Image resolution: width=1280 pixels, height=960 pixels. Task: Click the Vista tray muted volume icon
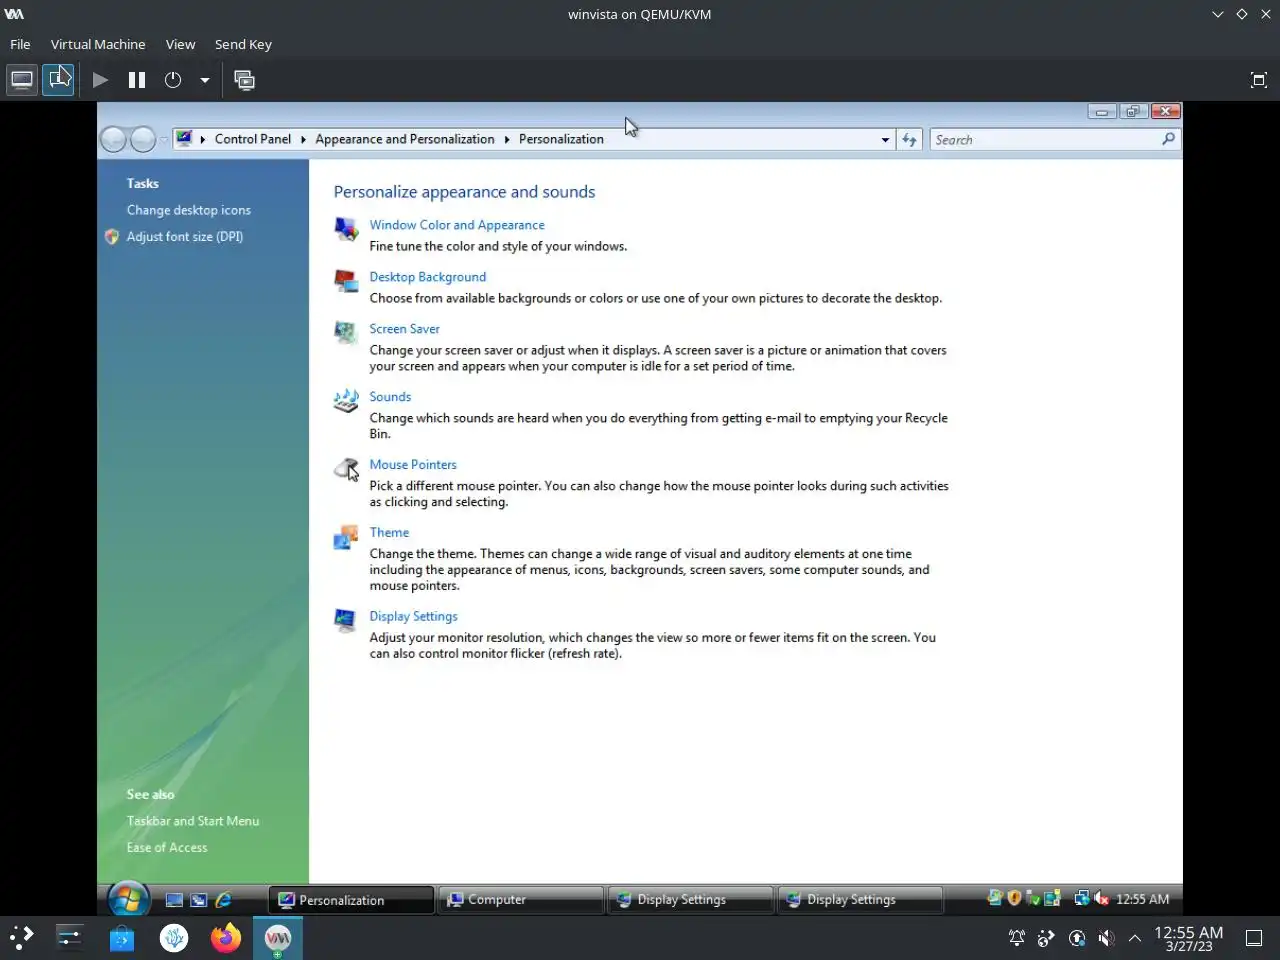coord(1102,899)
